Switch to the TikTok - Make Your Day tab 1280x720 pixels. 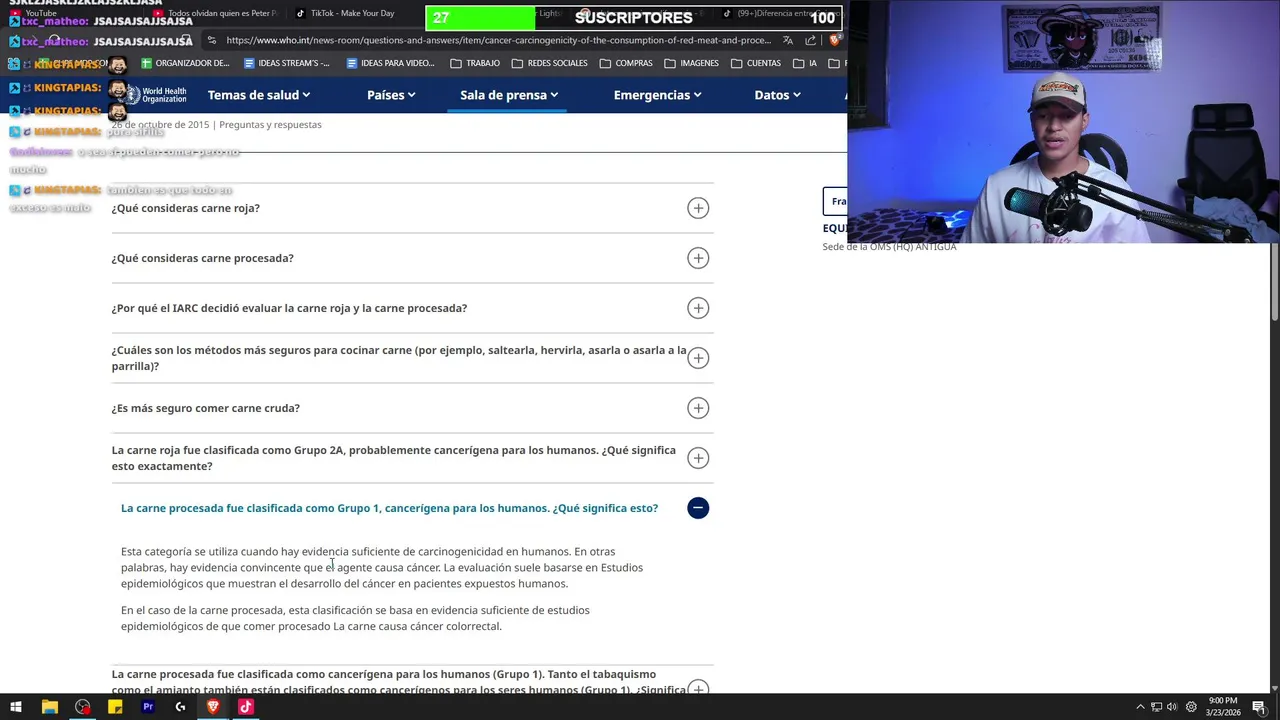click(345, 14)
